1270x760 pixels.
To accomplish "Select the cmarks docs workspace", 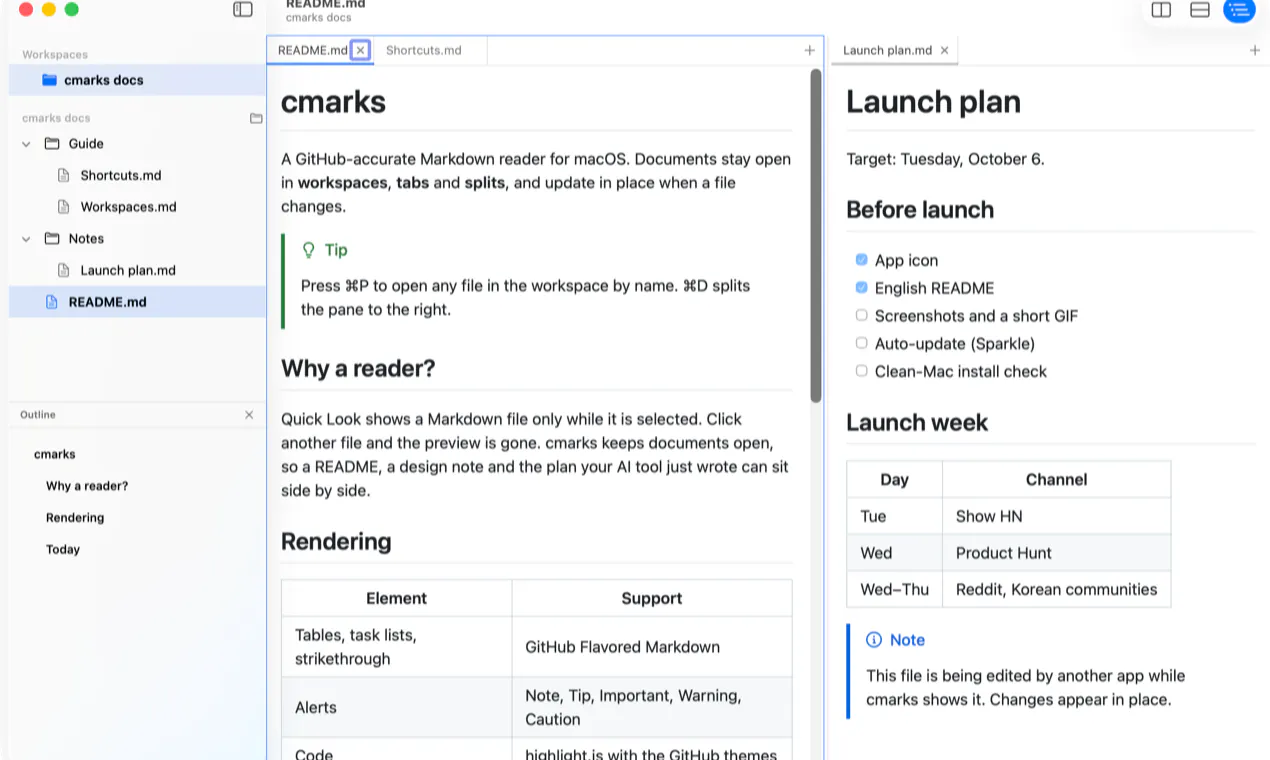I will pos(138,80).
